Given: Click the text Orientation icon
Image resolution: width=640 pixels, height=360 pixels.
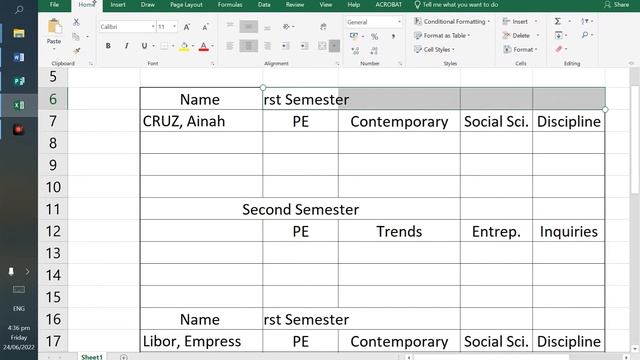Looking at the screenshot, I should 286,27.
